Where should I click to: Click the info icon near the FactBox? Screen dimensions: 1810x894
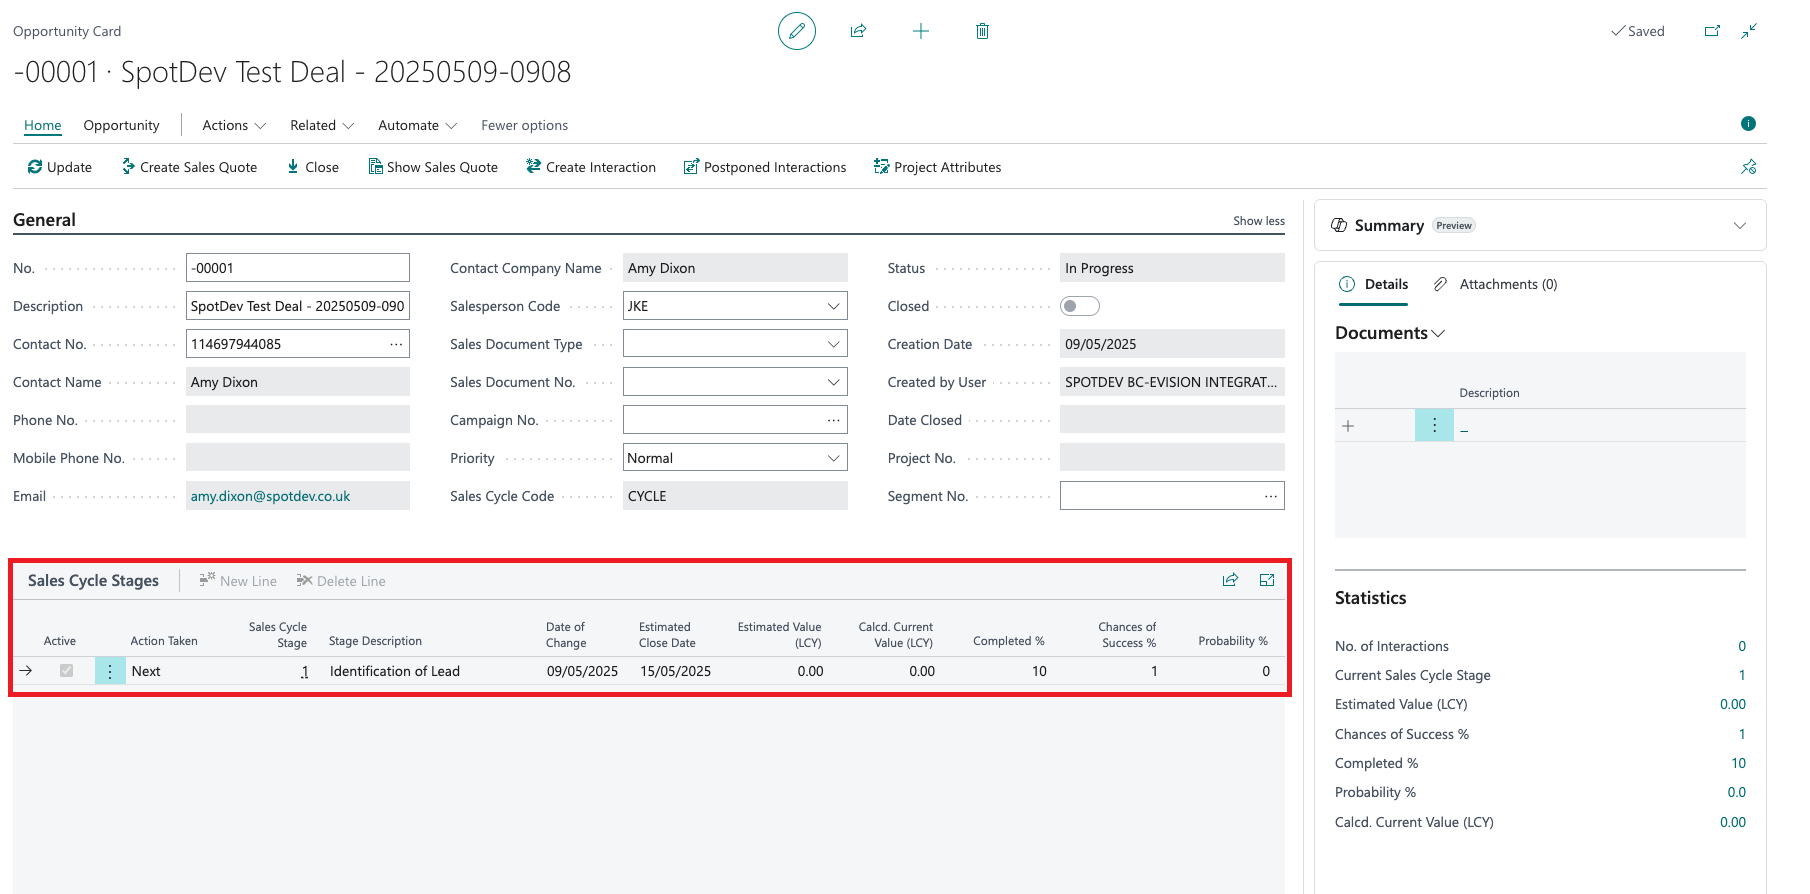coord(1748,124)
